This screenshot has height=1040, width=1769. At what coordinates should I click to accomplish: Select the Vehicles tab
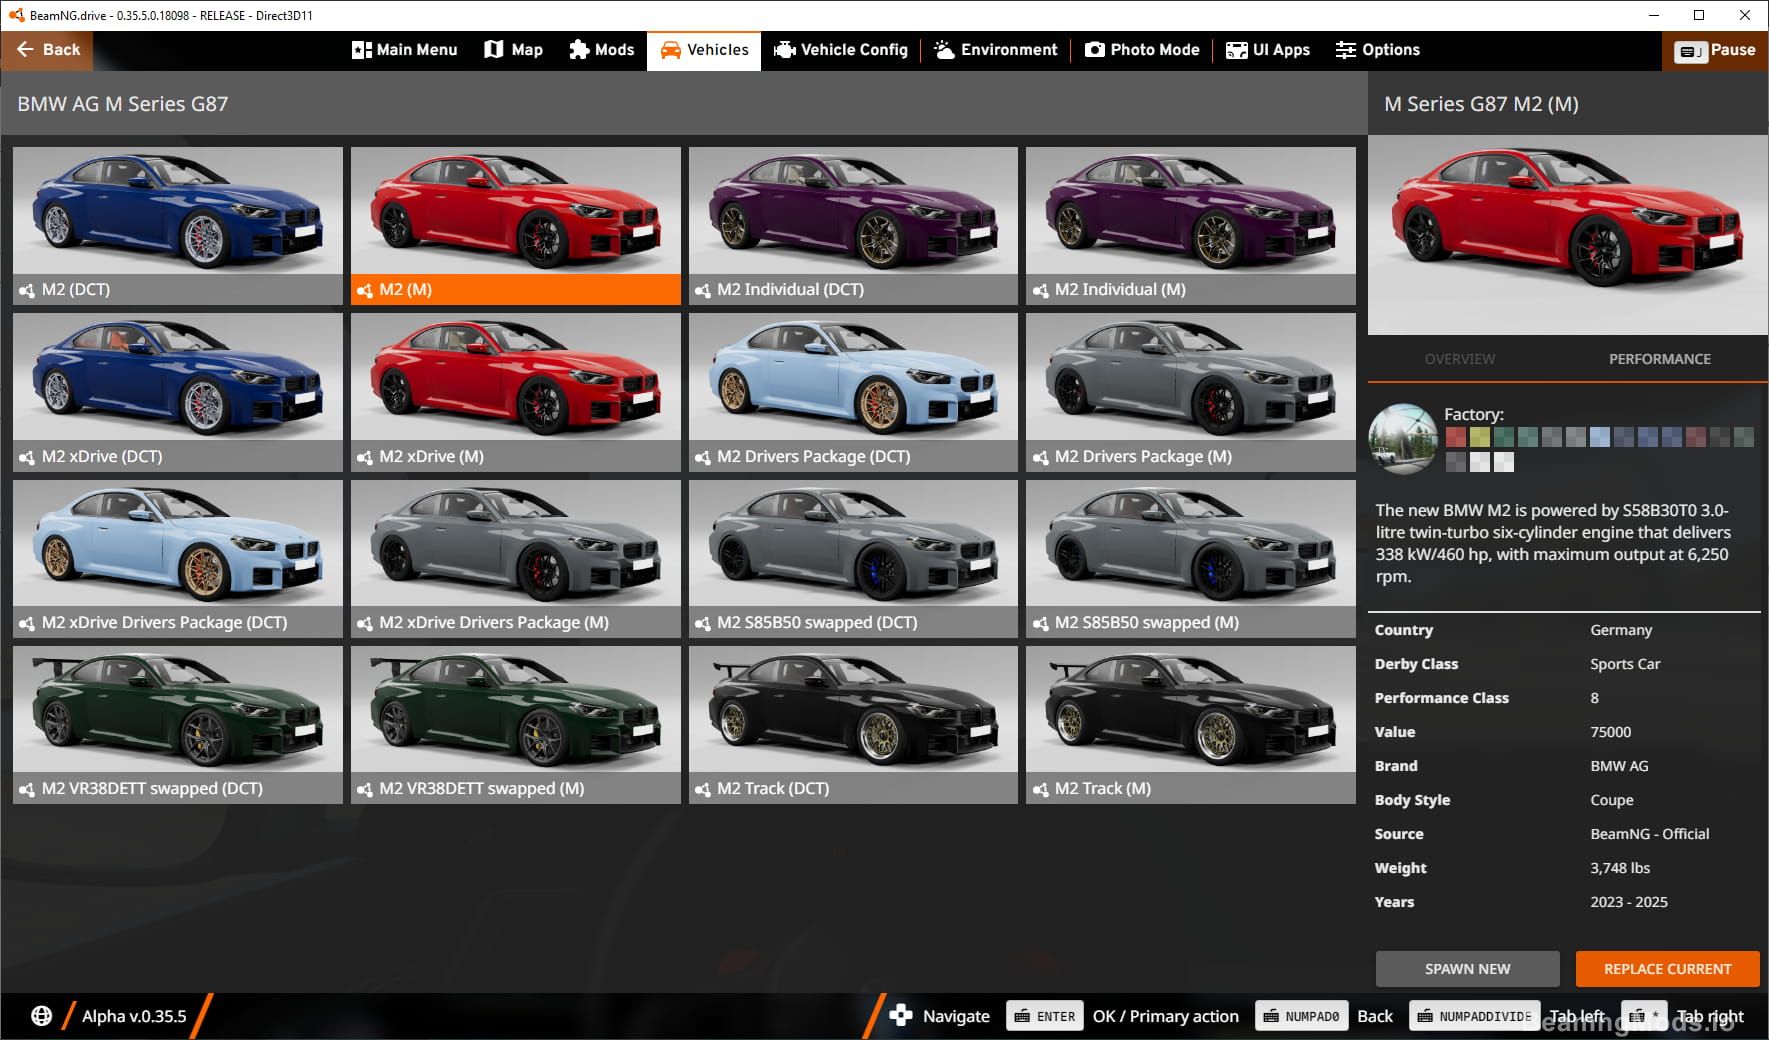click(704, 50)
